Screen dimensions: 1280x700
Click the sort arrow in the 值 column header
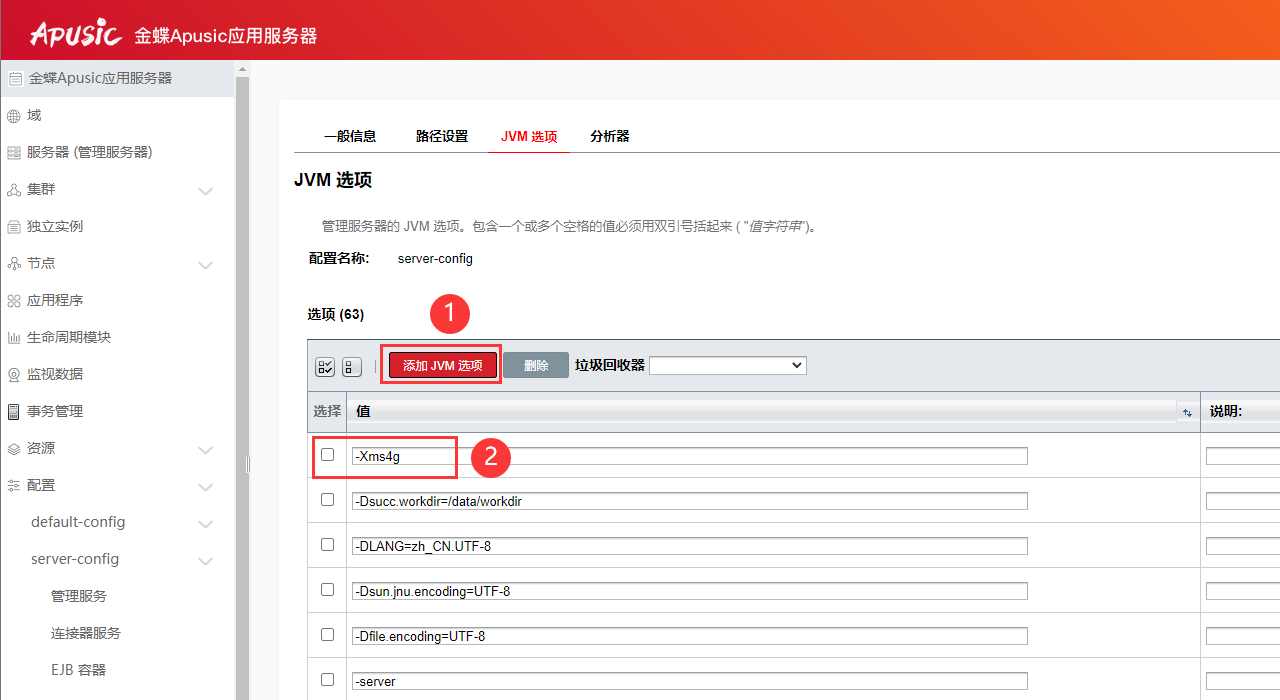coord(1186,411)
